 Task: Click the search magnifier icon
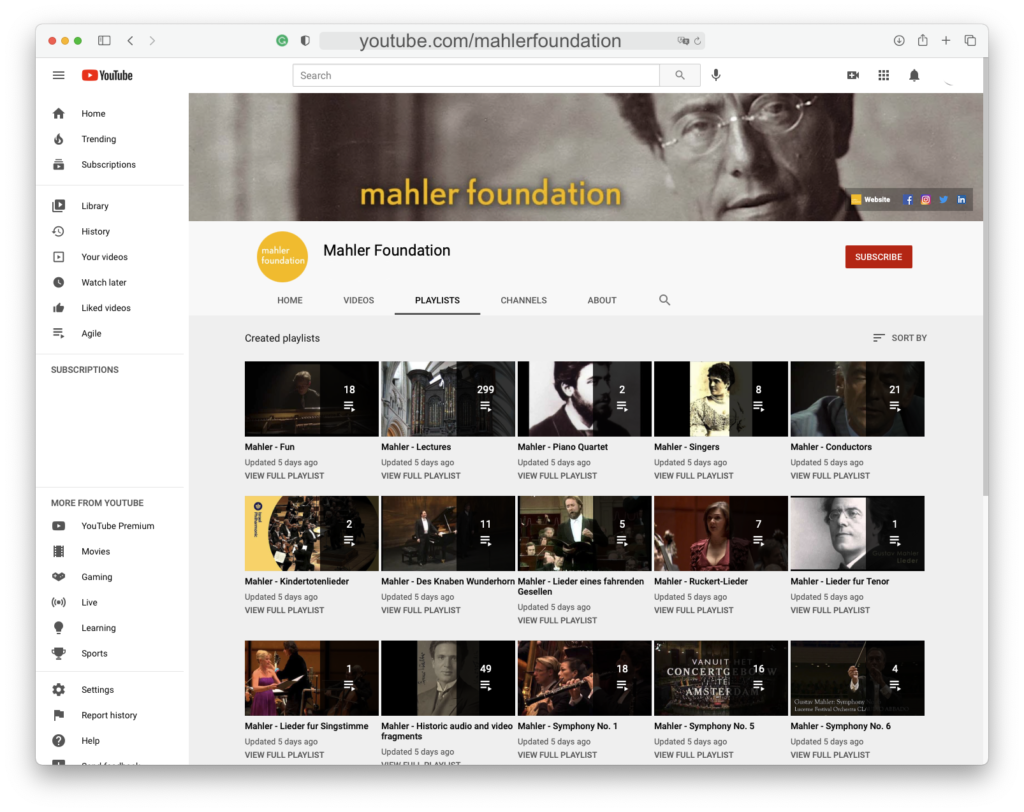coord(681,75)
